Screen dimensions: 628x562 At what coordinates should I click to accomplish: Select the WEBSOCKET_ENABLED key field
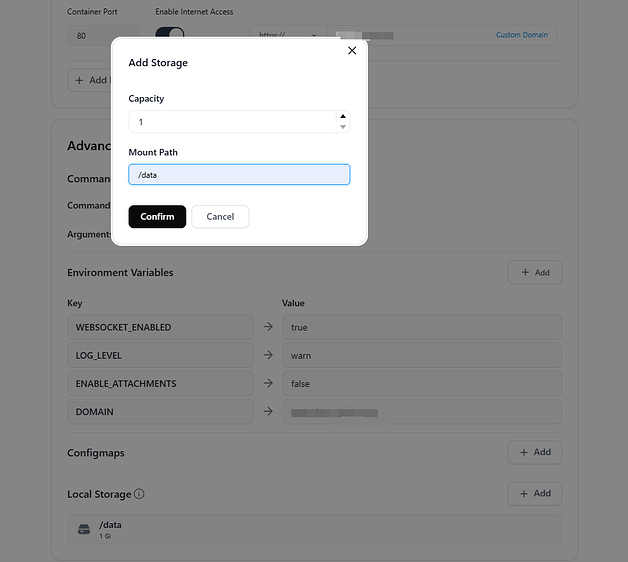160,327
